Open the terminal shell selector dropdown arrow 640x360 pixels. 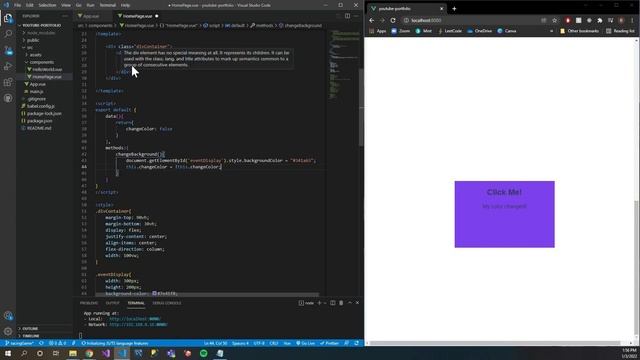[325, 303]
